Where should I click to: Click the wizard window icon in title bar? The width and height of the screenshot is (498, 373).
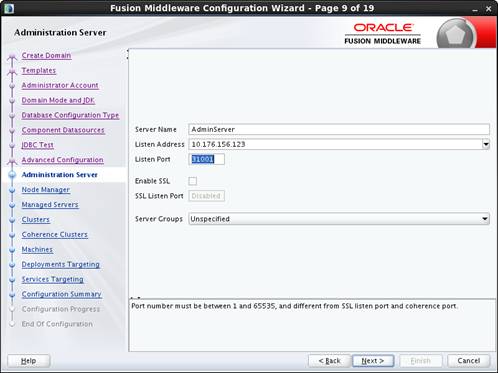(x=9, y=8)
